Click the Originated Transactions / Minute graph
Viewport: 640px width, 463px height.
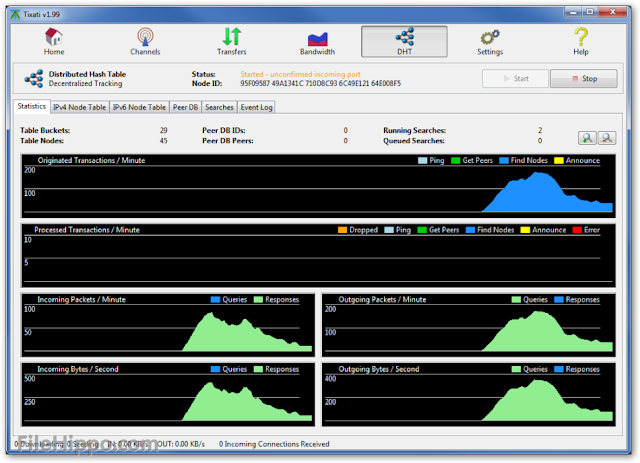point(318,186)
